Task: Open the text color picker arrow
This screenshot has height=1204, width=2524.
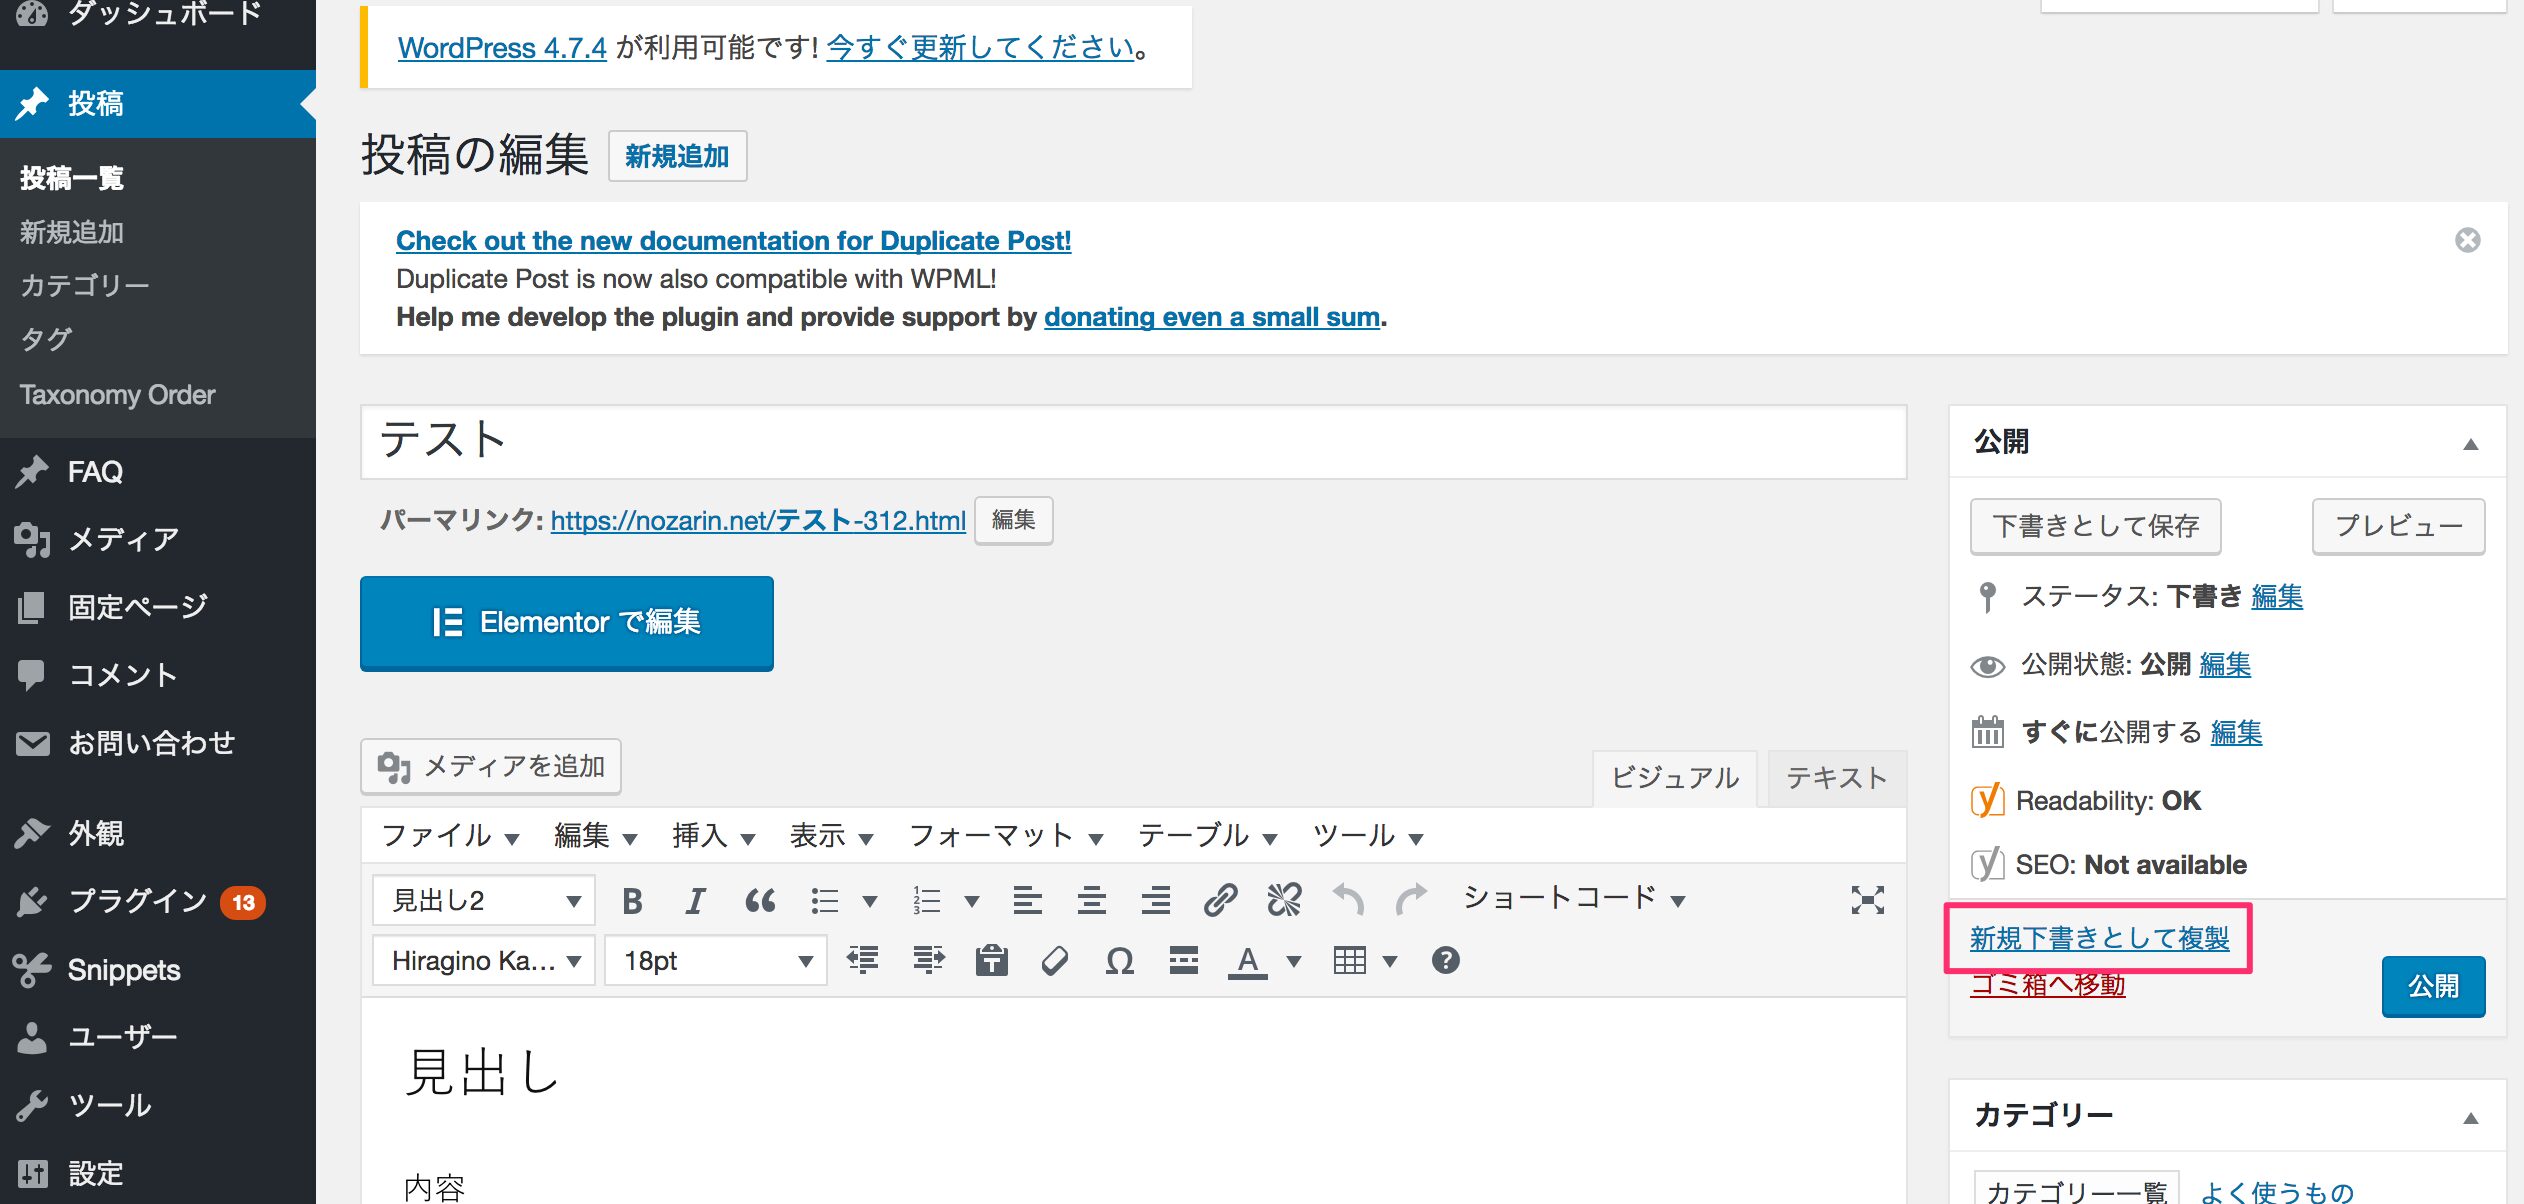Action: coord(1294,961)
